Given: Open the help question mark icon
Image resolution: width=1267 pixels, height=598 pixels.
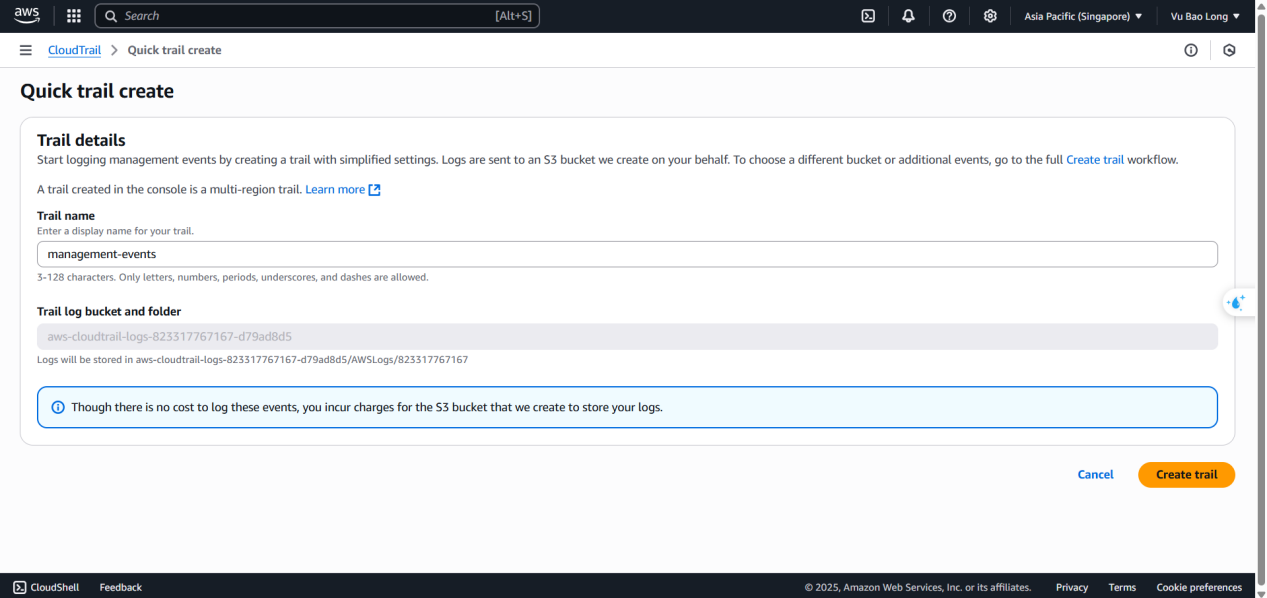Looking at the screenshot, I should 949,16.
